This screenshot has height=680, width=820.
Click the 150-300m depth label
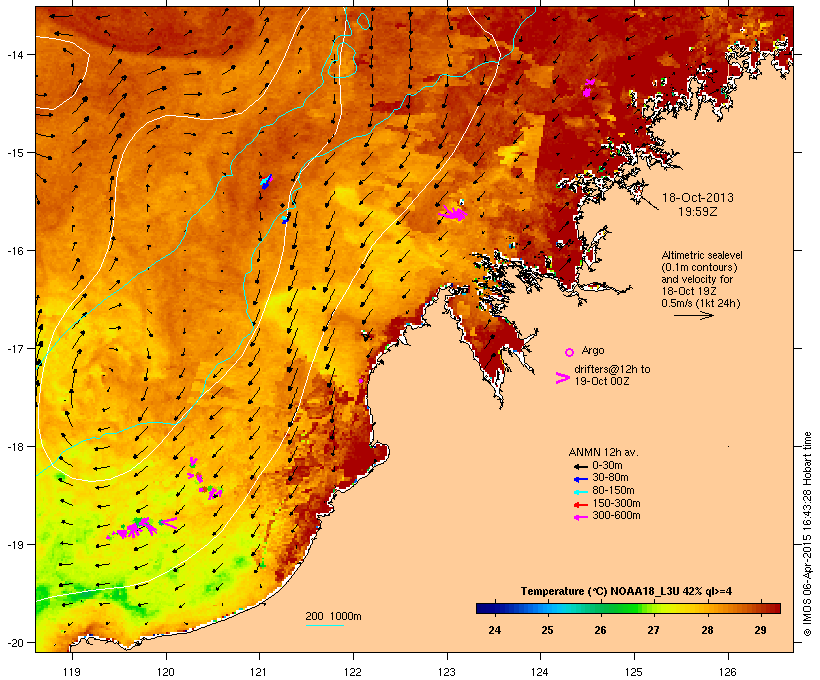pyautogui.click(x=617, y=503)
